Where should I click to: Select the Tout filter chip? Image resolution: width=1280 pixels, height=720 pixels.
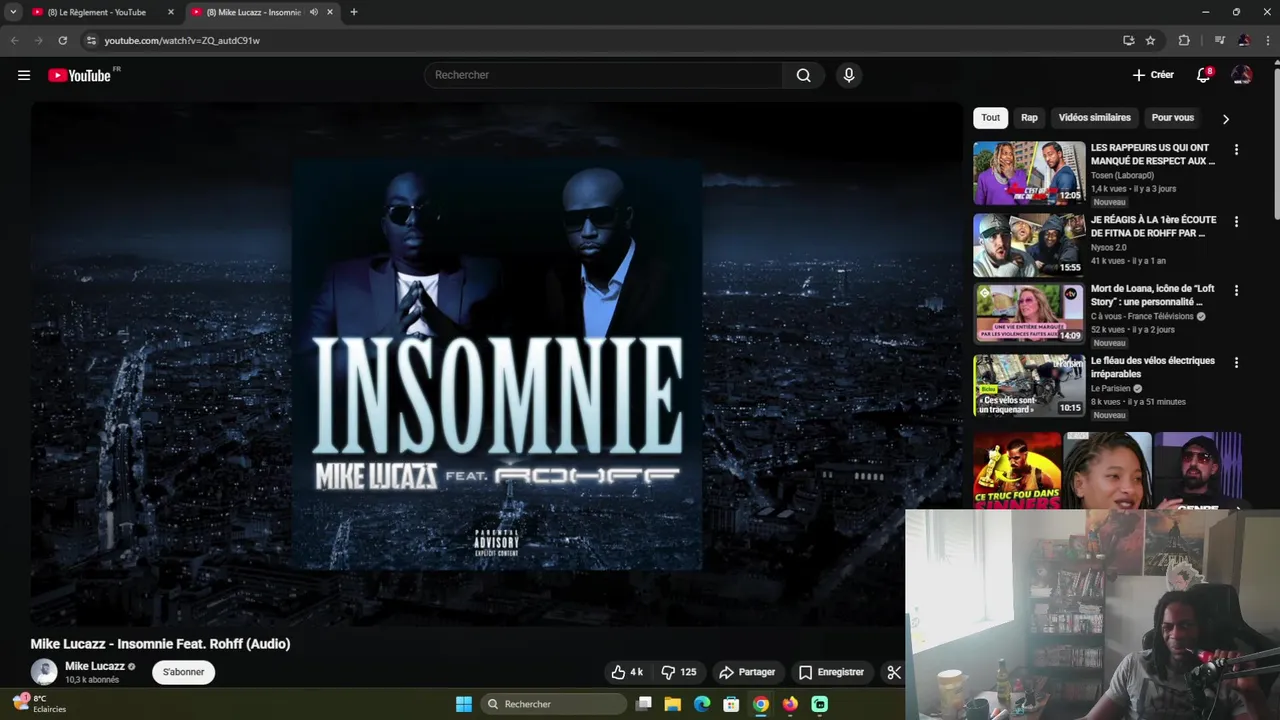[990, 117]
